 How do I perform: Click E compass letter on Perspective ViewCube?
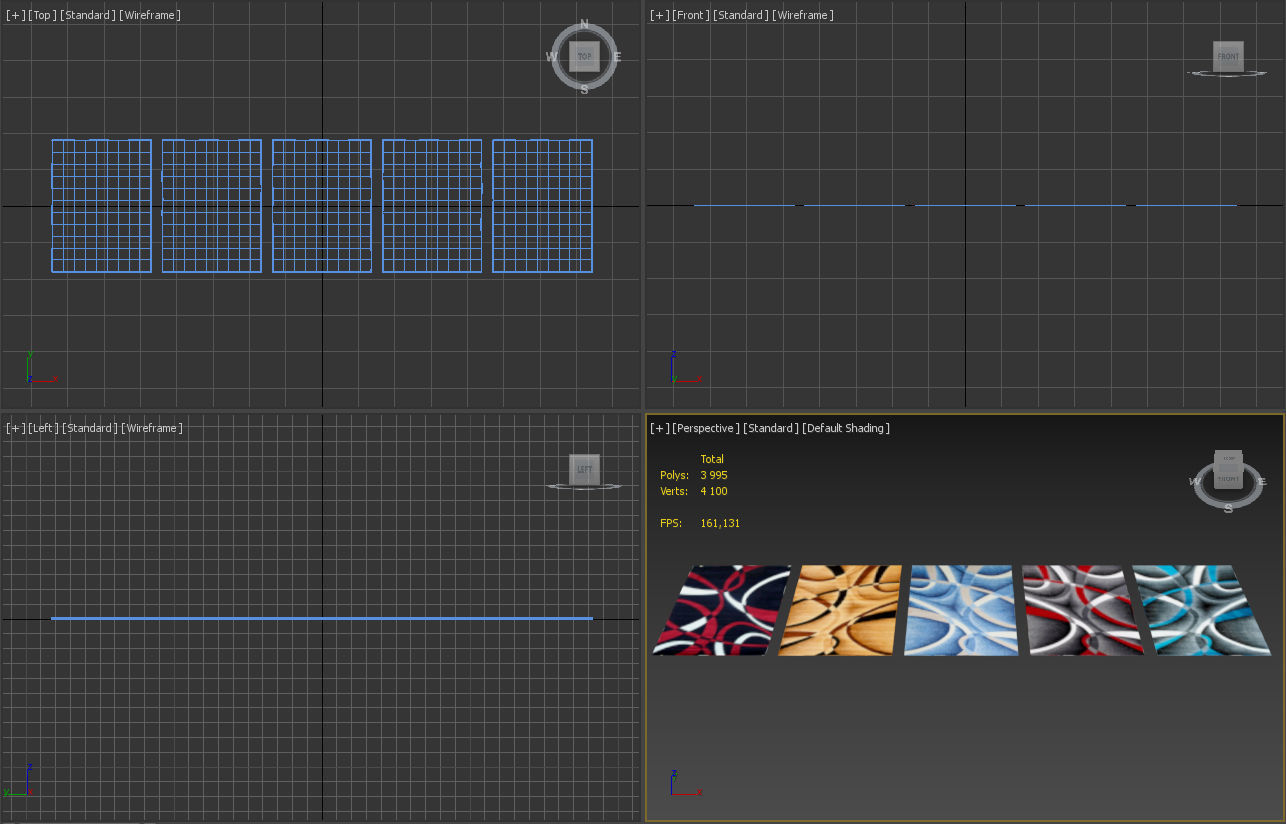point(1262,481)
